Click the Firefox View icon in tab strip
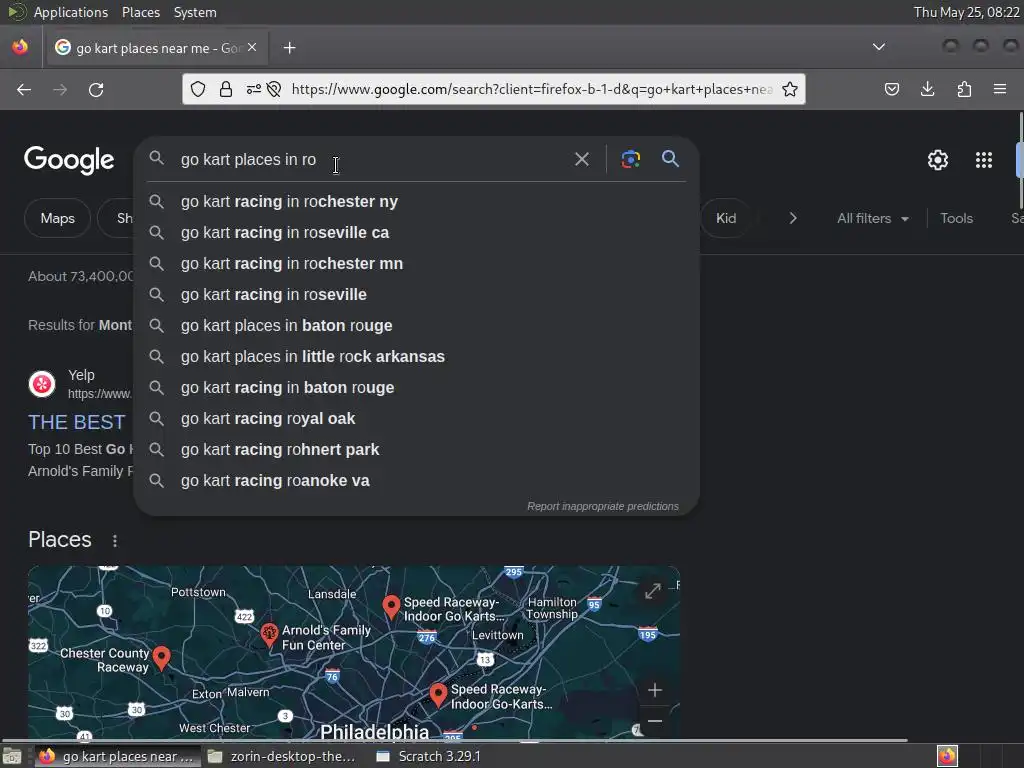This screenshot has width=1024, height=768. pos(20,48)
